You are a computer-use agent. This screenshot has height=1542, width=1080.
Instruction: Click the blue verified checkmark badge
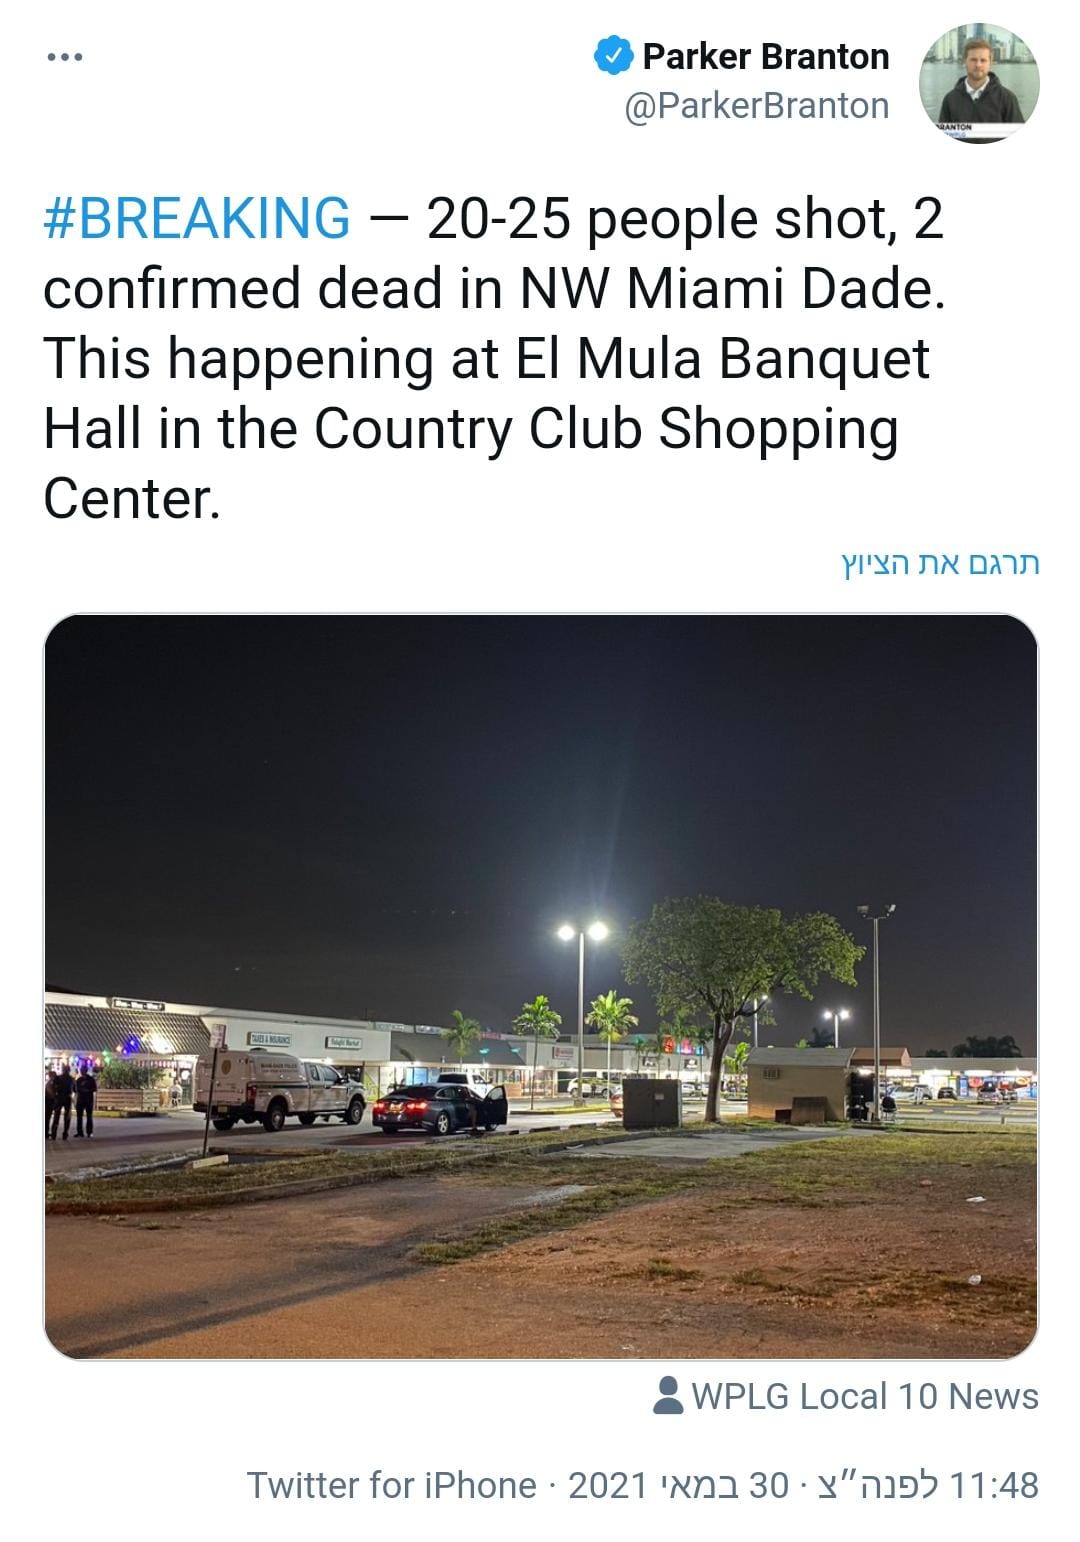pos(612,56)
